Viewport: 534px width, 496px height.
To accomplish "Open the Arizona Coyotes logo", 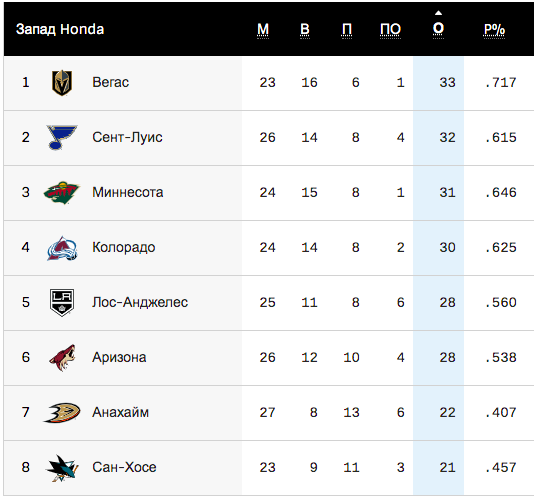I will (62, 358).
